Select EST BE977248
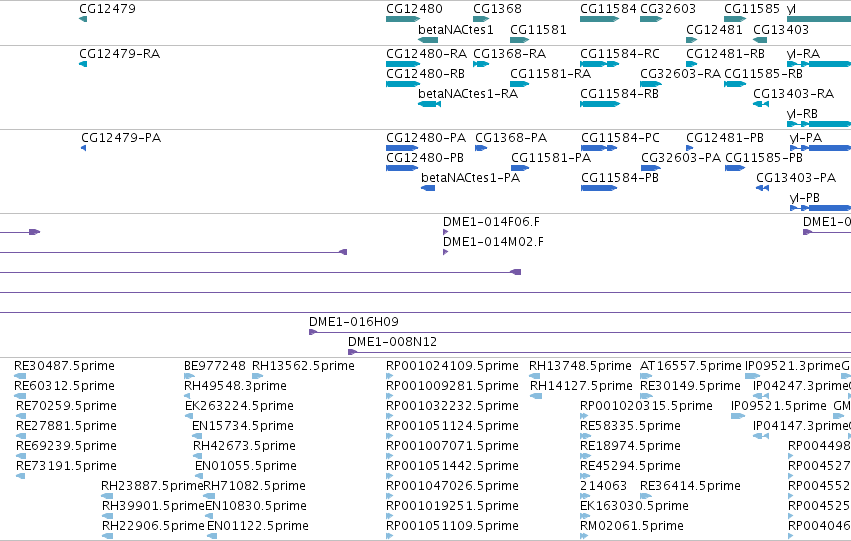The height and width of the screenshot is (541, 851). (215, 366)
